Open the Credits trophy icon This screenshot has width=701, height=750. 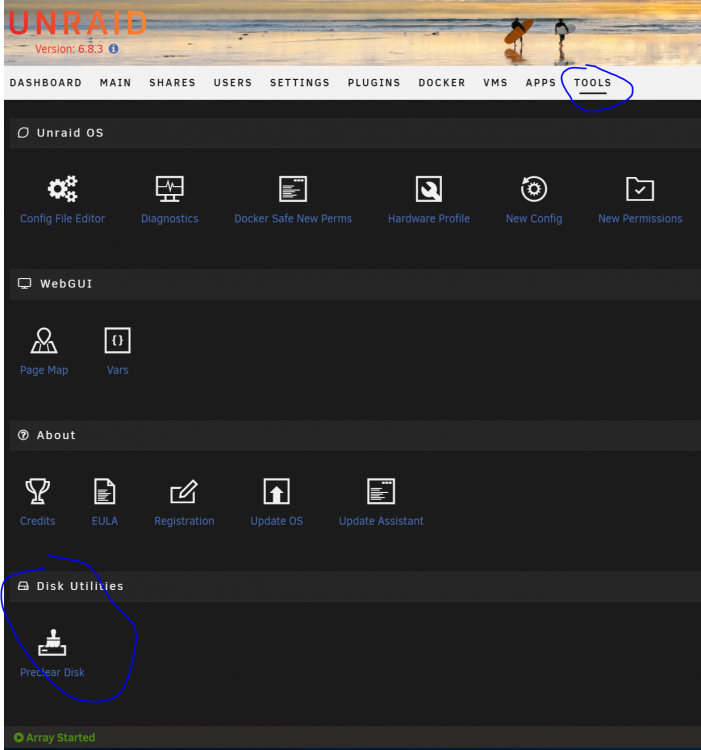click(x=38, y=491)
